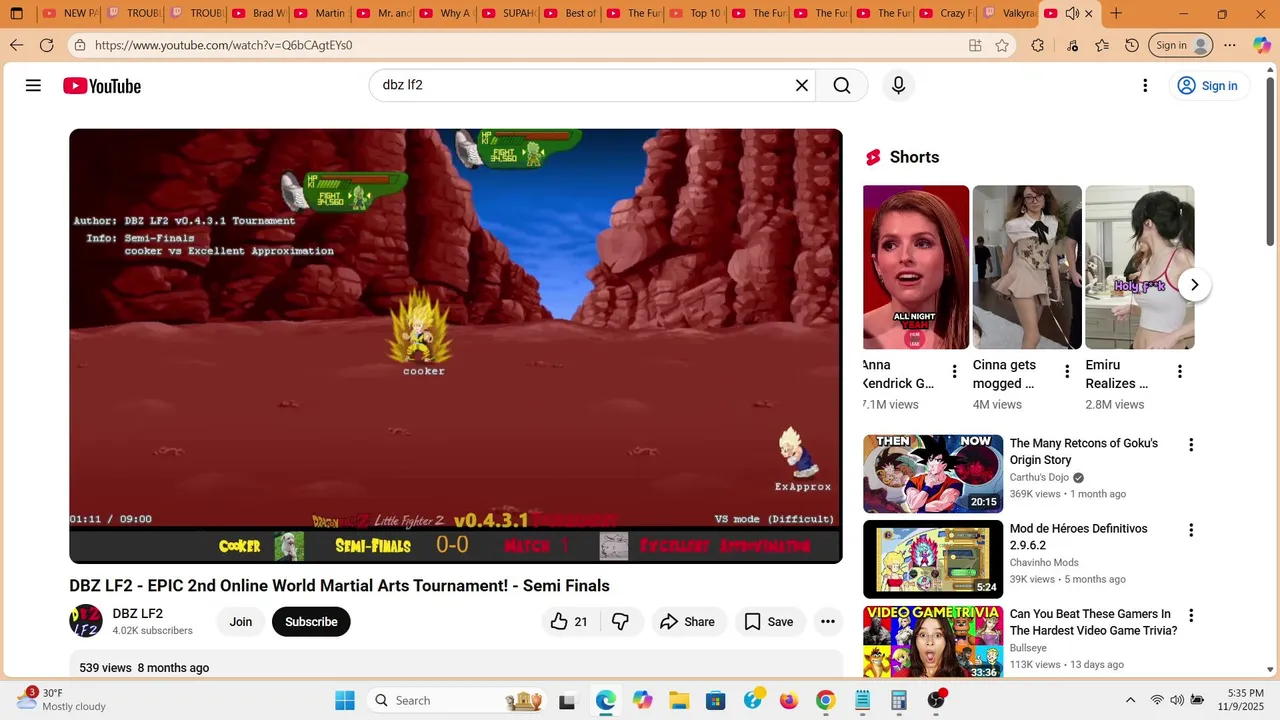Viewport: 1280px width, 720px height.
Task: Open Anna Kendrick short thumbnail
Action: [x=916, y=267]
